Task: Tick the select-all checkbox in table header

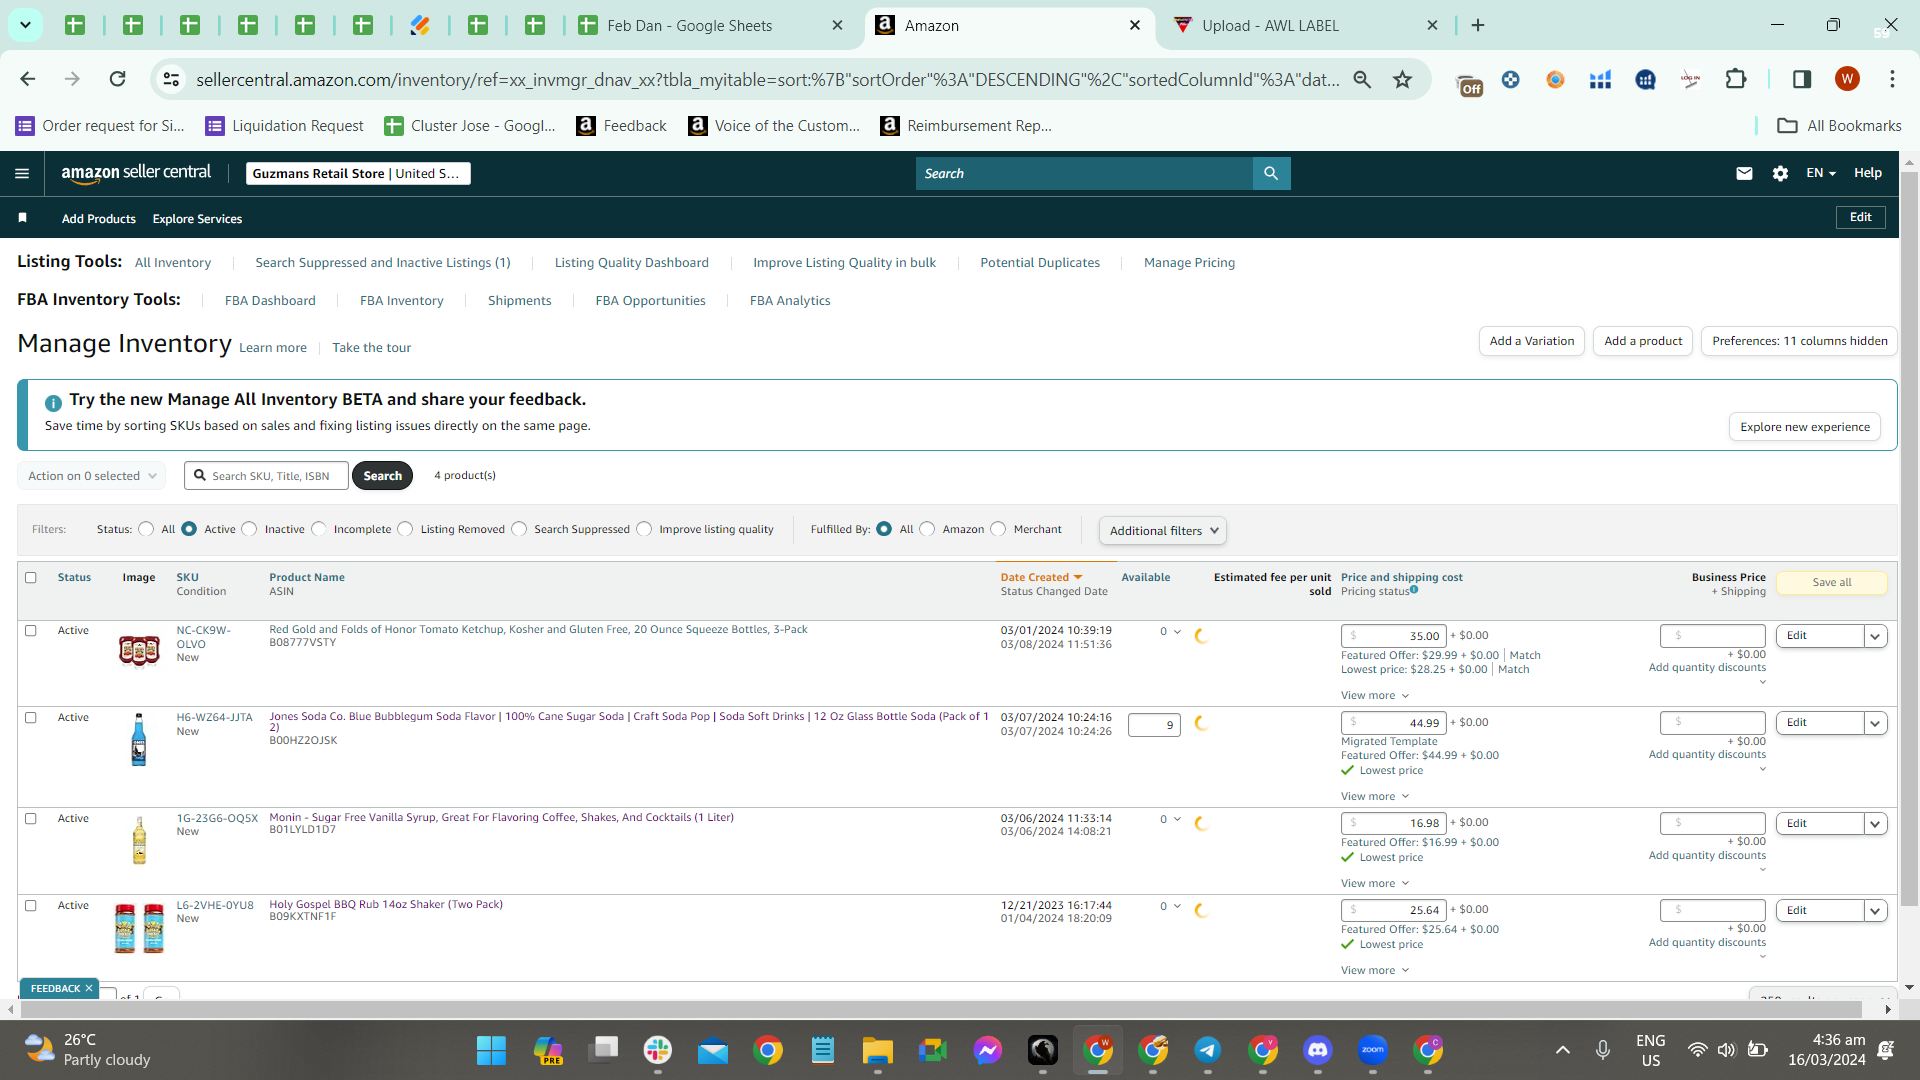Action: tap(31, 578)
